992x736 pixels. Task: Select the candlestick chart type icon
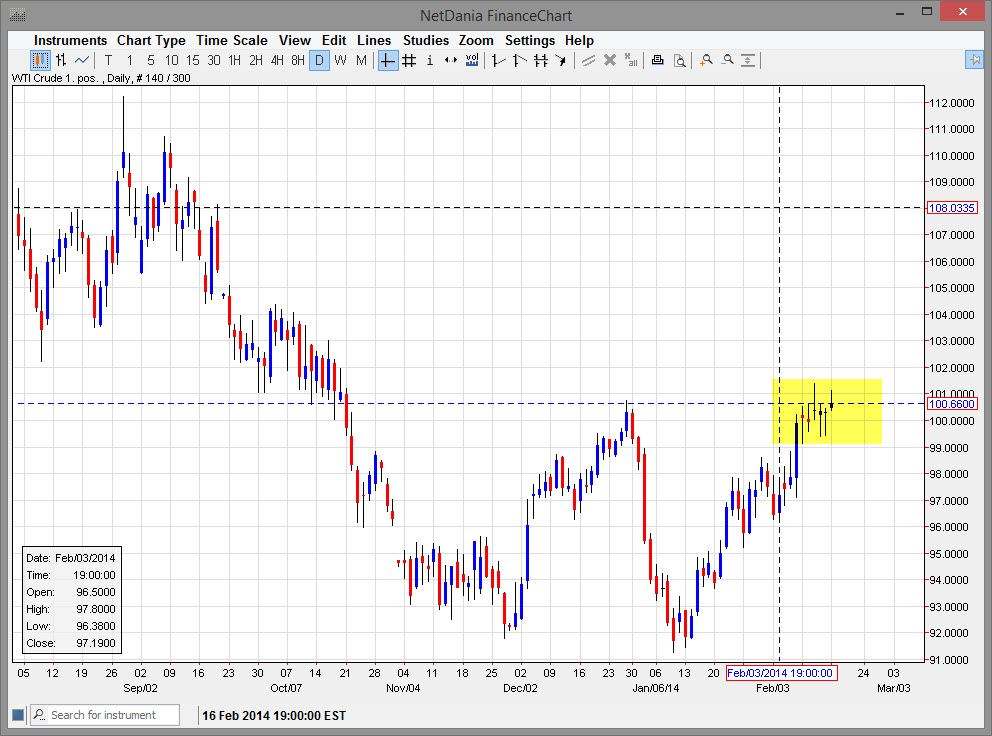pyautogui.click(x=38, y=61)
